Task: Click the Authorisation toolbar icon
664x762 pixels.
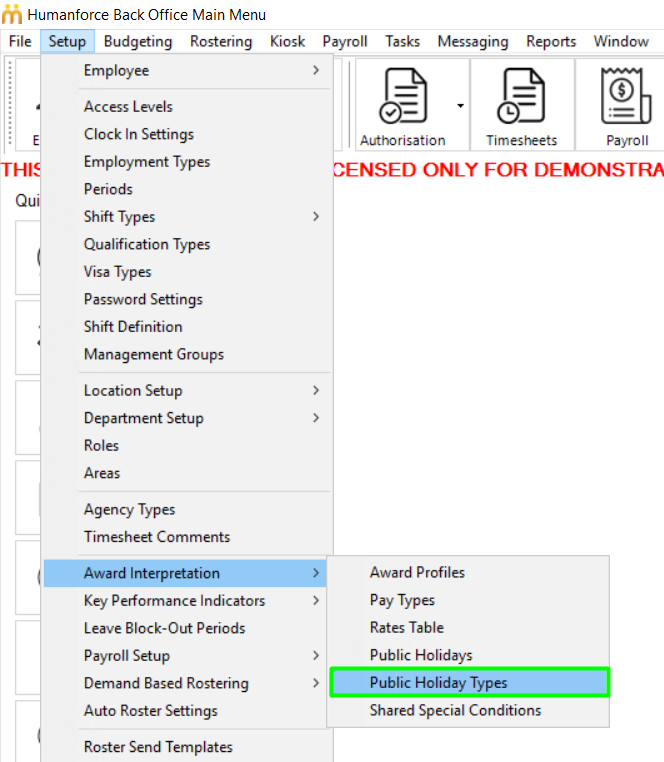Action: click(403, 96)
